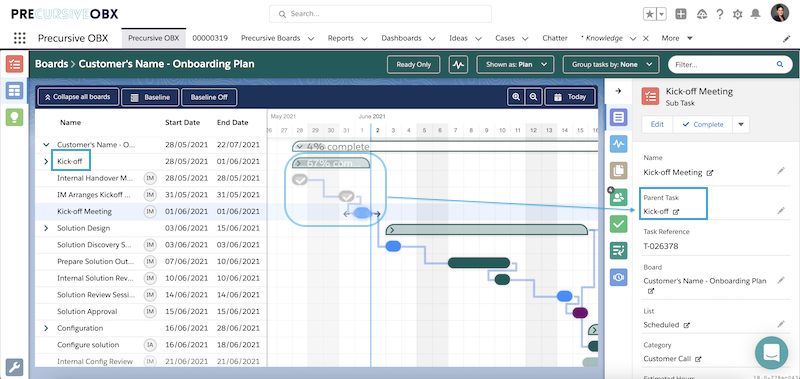Image resolution: width=800 pixels, height=379 pixels.
Task: Open the Ideas tab
Action: tap(459, 38)
